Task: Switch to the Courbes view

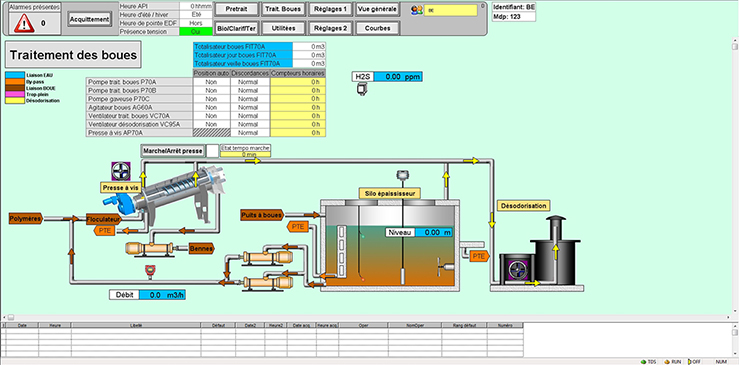Action: (x=378, y=28)
